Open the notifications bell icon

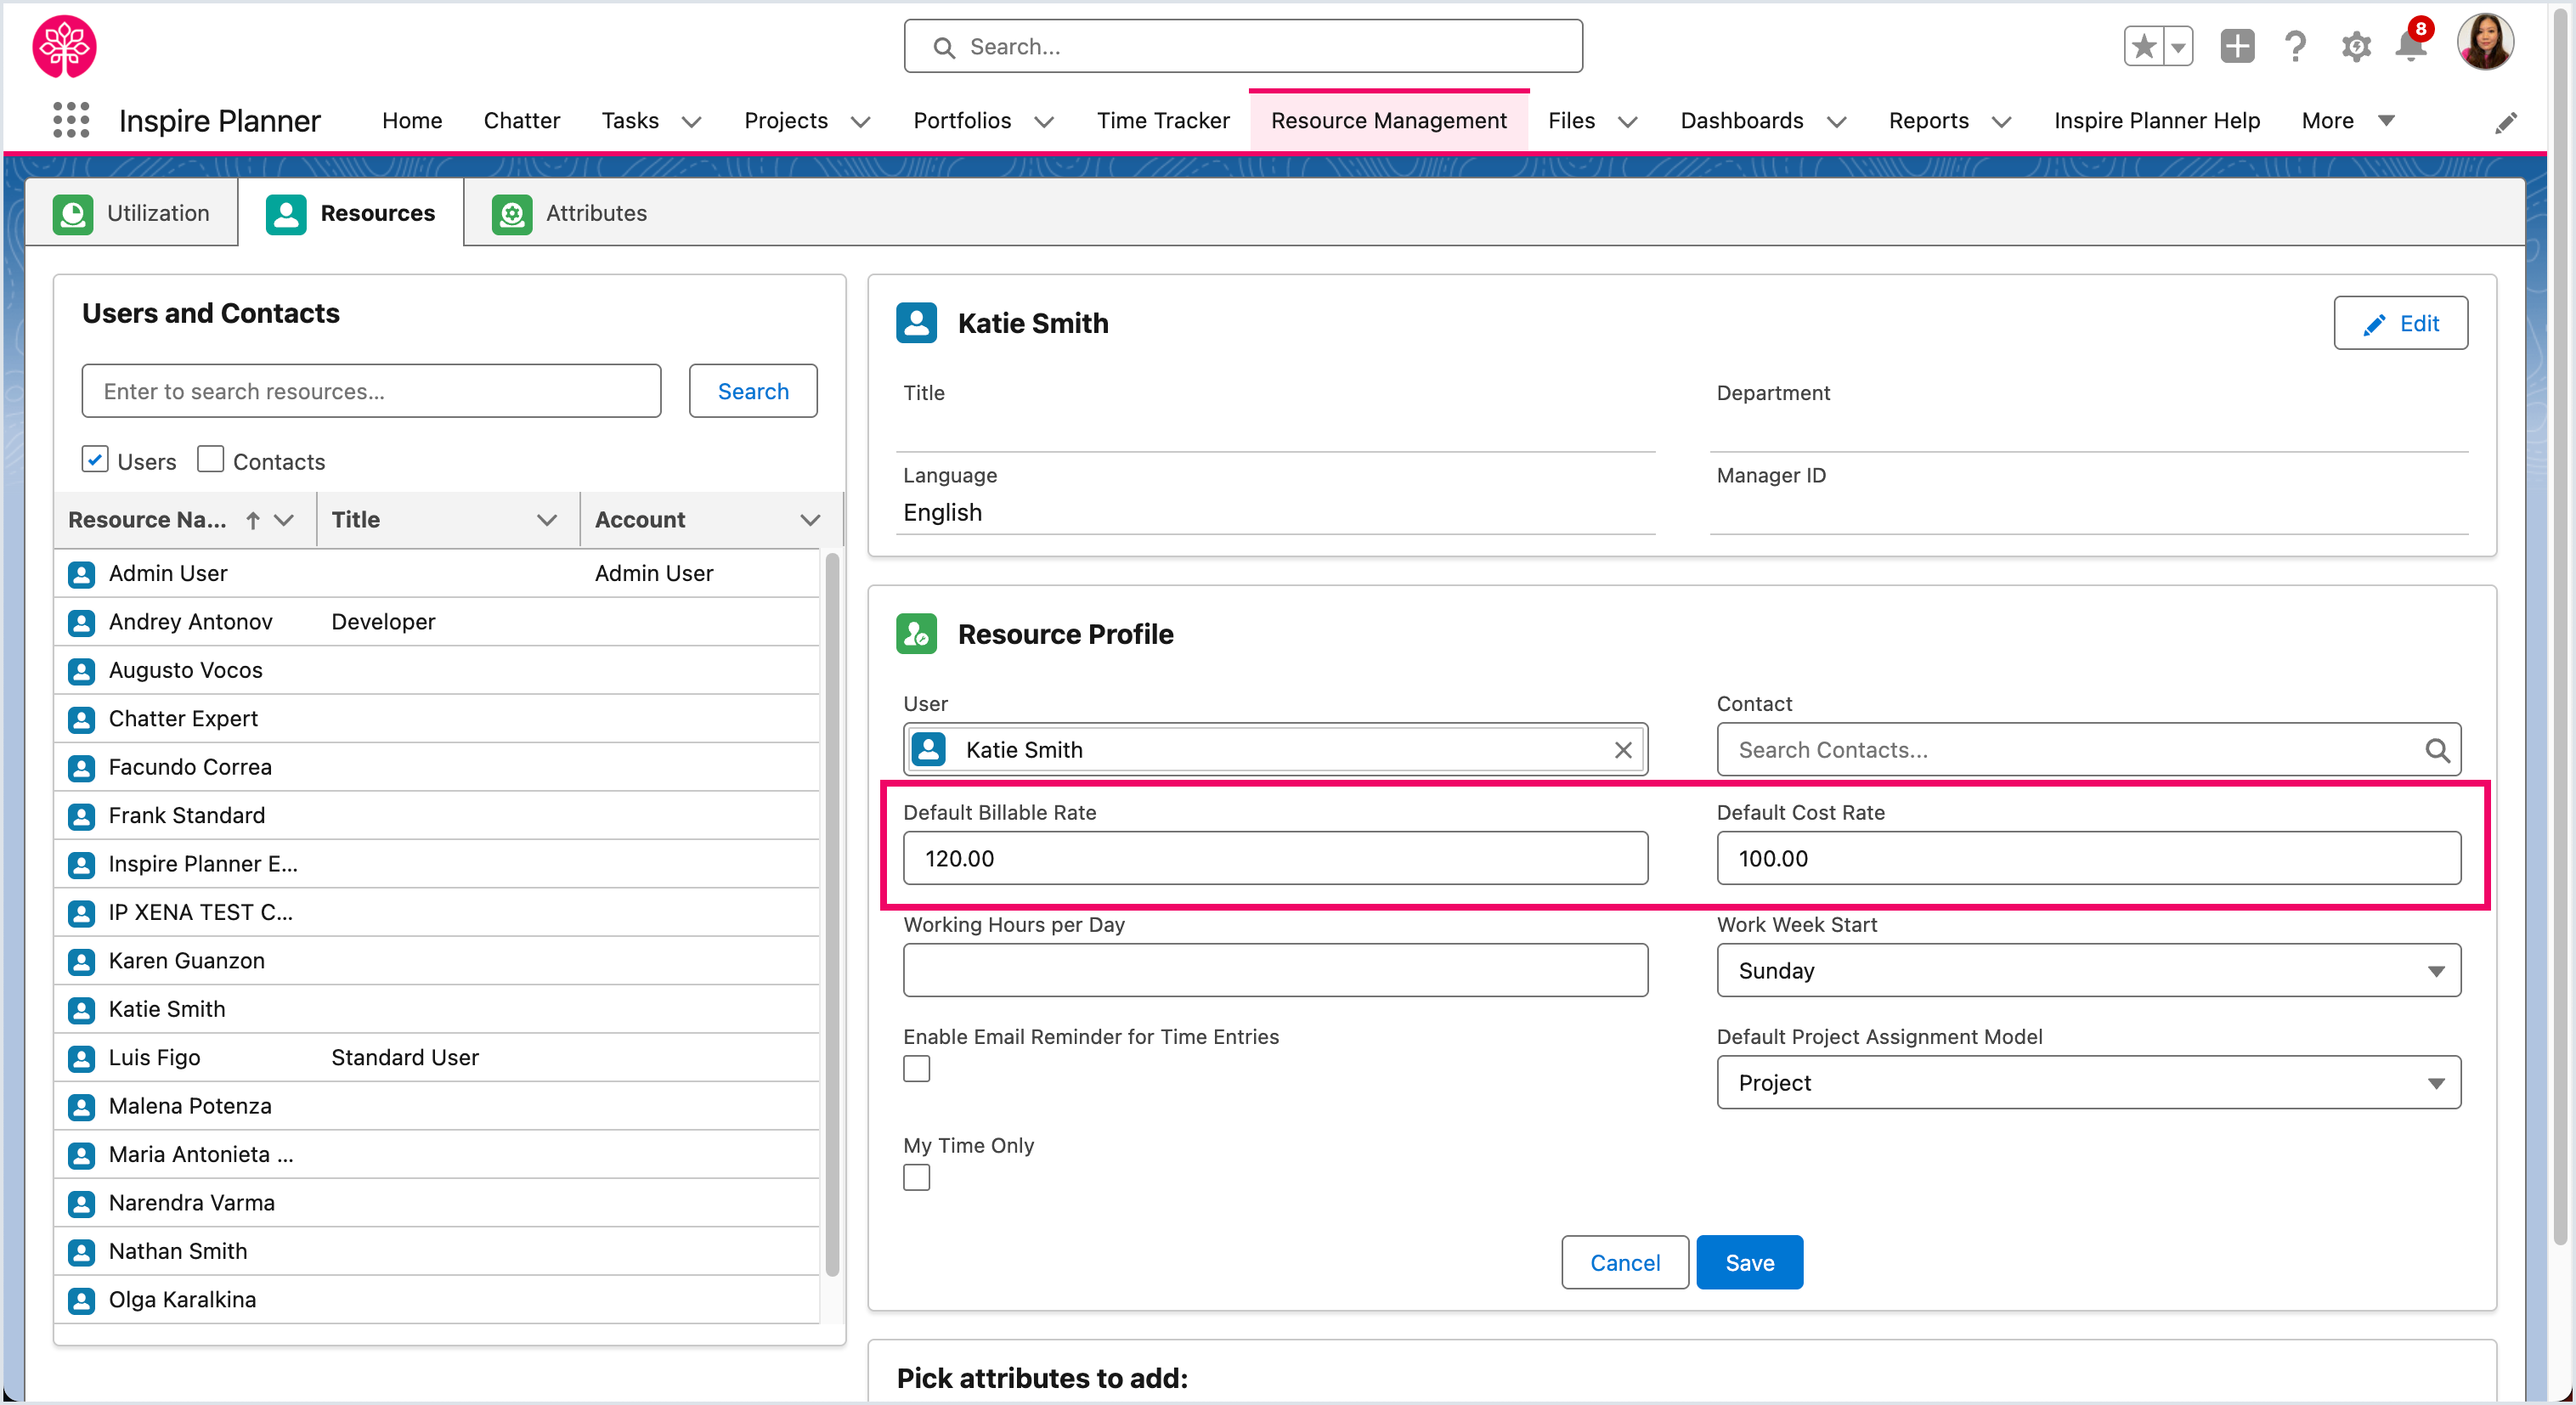[2411, 46]
